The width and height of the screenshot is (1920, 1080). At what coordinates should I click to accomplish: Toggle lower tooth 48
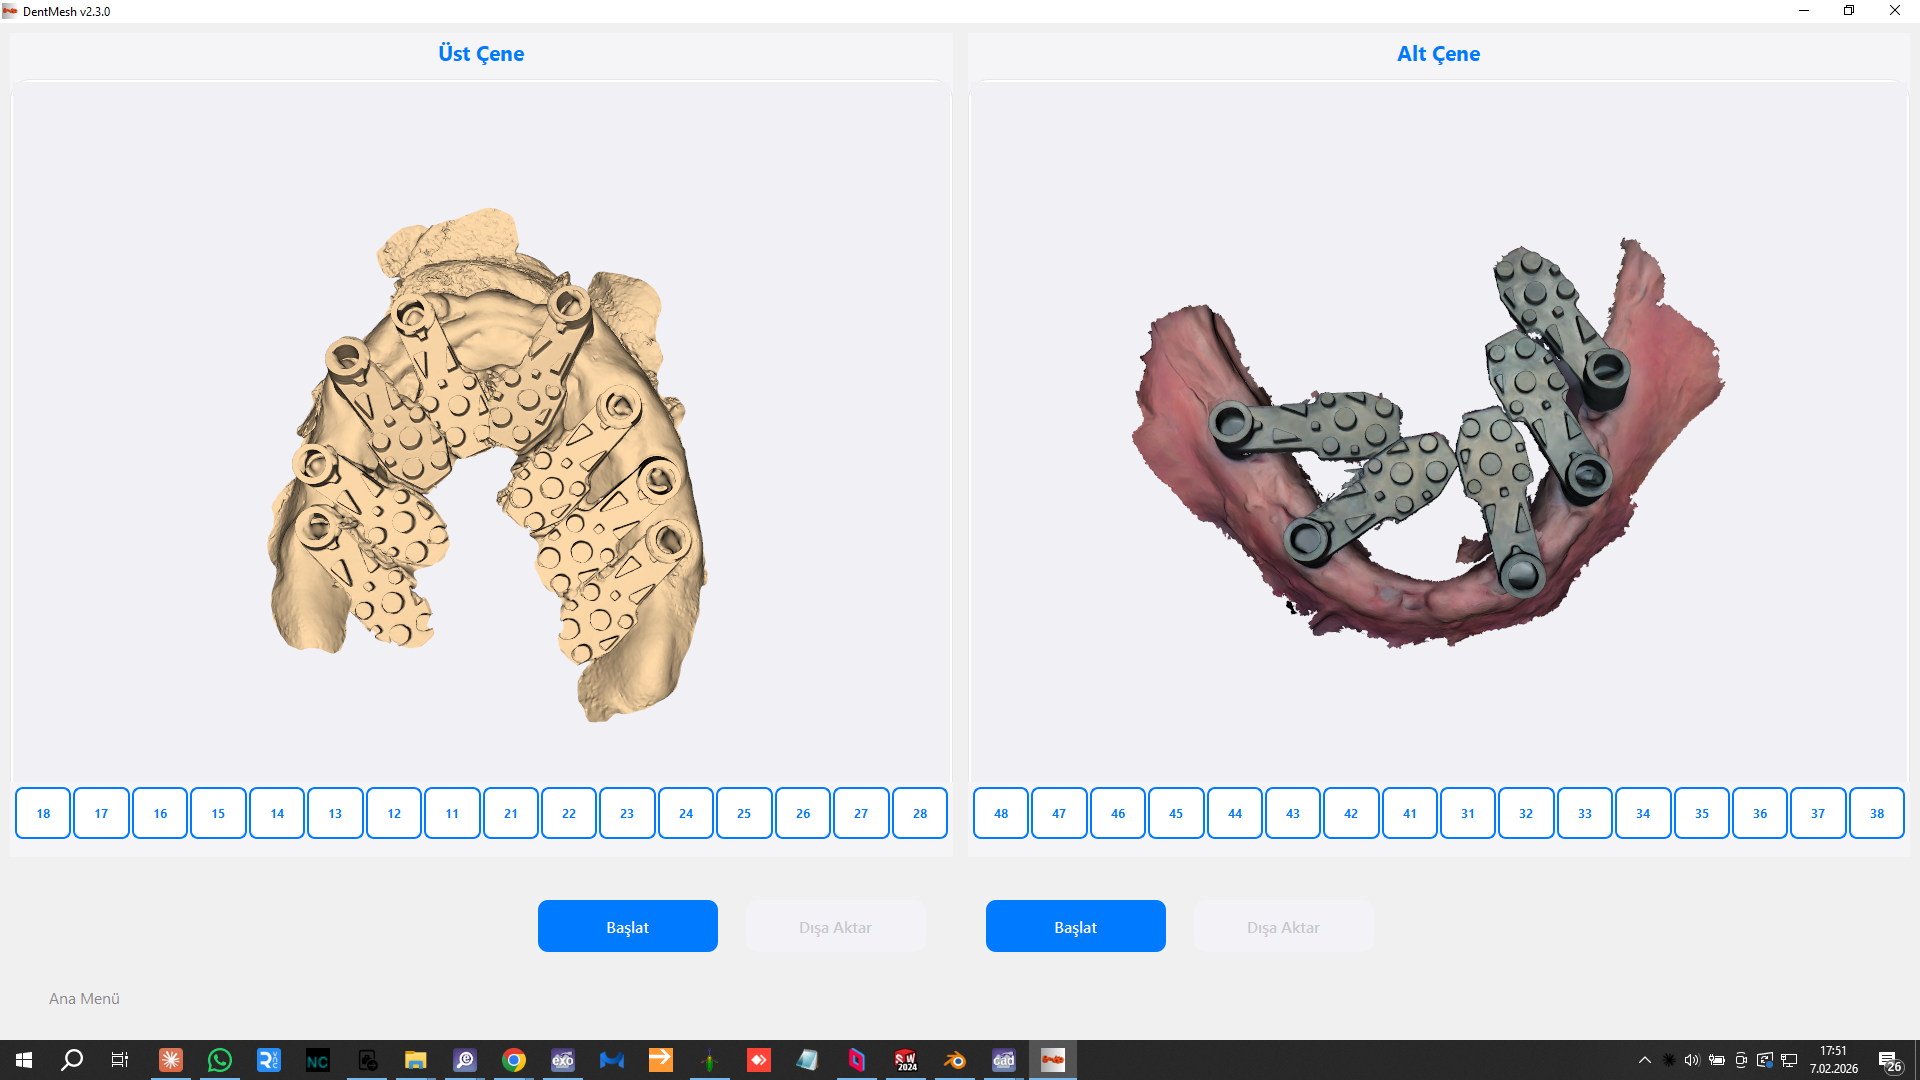coord(1001,813)
